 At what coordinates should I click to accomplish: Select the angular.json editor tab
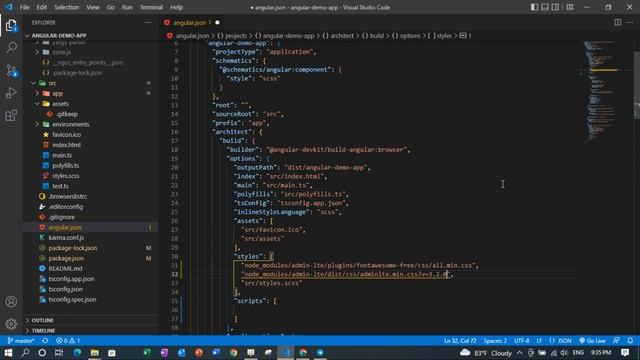pyautogui.click(x=190, y=22)
